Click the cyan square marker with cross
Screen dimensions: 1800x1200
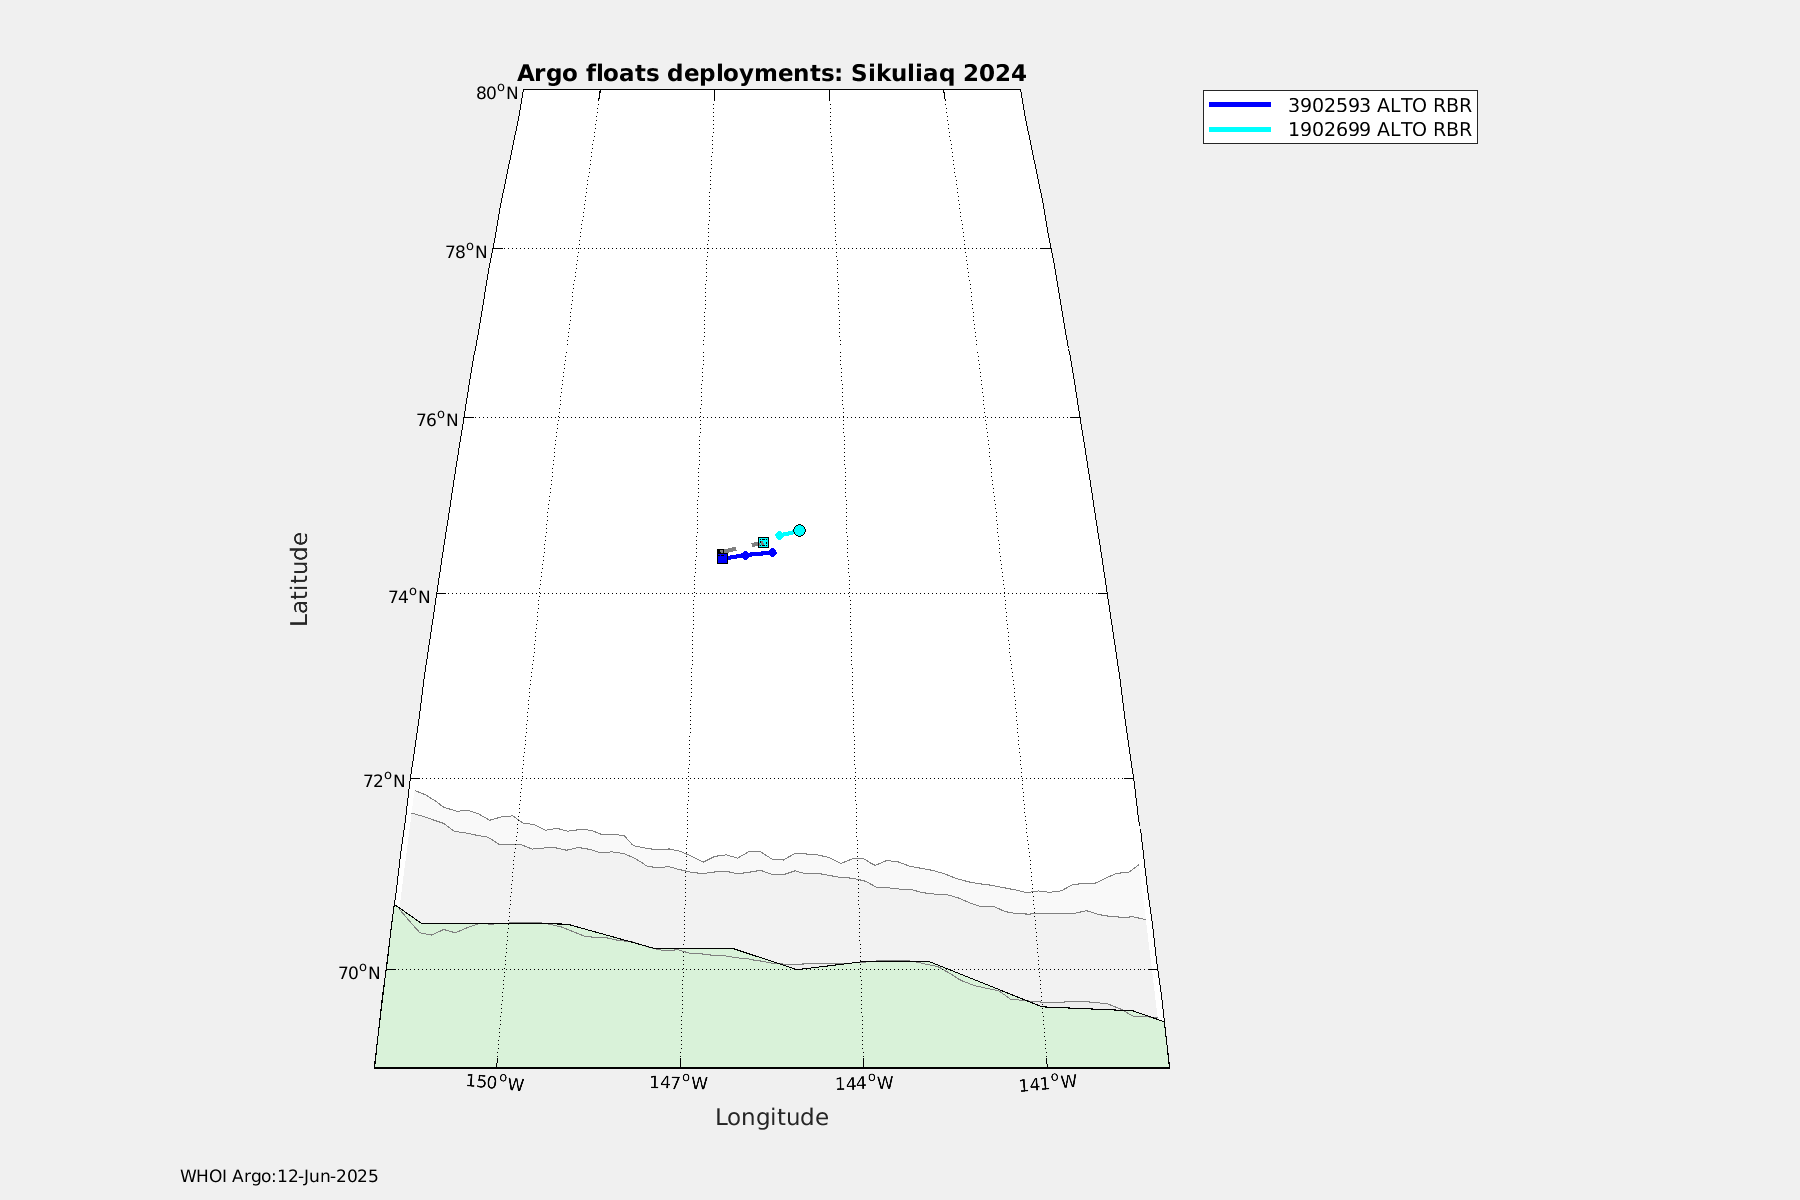coord(763,542)
